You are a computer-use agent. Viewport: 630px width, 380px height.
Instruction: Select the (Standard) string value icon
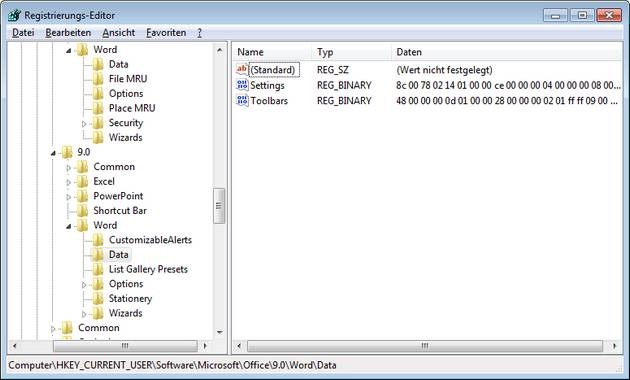point(242,69)
